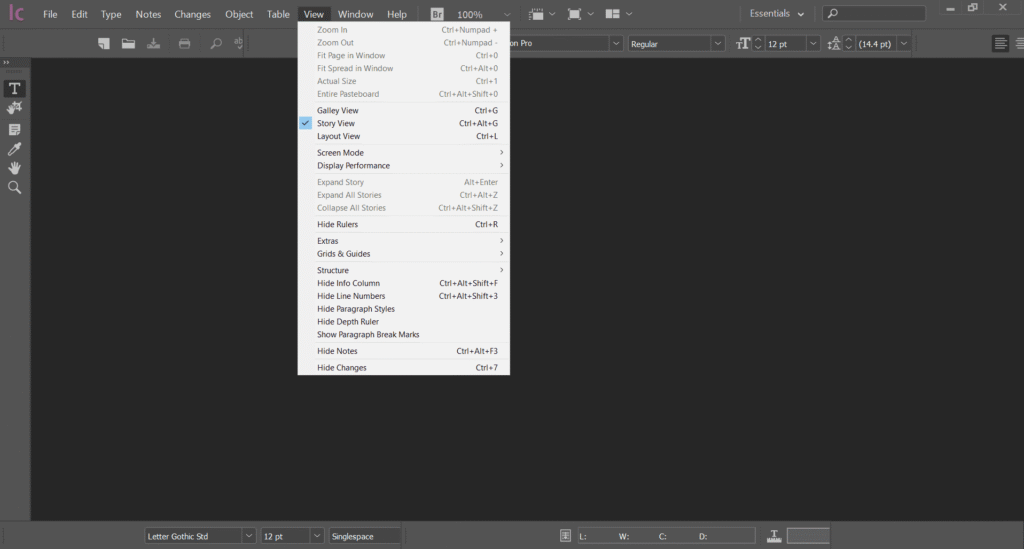Expand the tools panel double arrows
The height and width of the screenshot is (549, 1024).
(x=7, y=63)
